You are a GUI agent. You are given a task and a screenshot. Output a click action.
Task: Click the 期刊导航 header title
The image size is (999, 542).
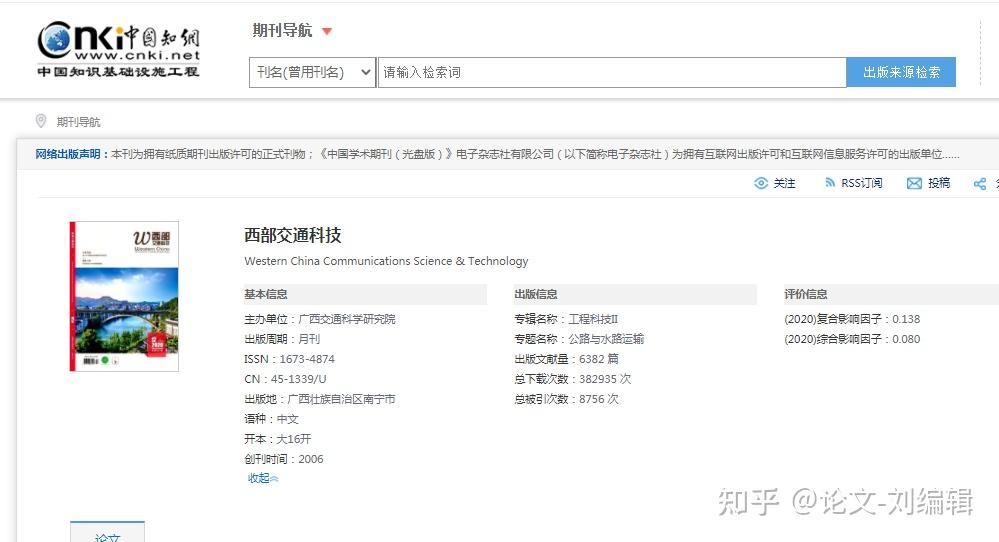(x=282, y=31)
